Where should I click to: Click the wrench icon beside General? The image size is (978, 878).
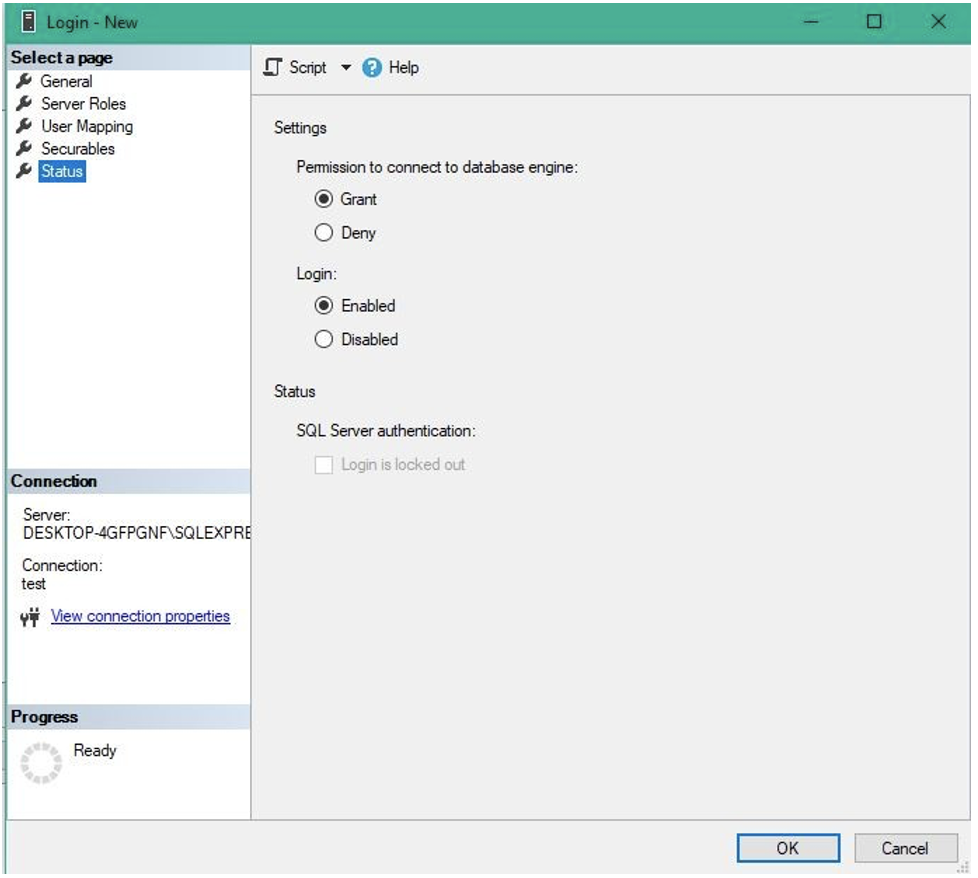[25, 81]
